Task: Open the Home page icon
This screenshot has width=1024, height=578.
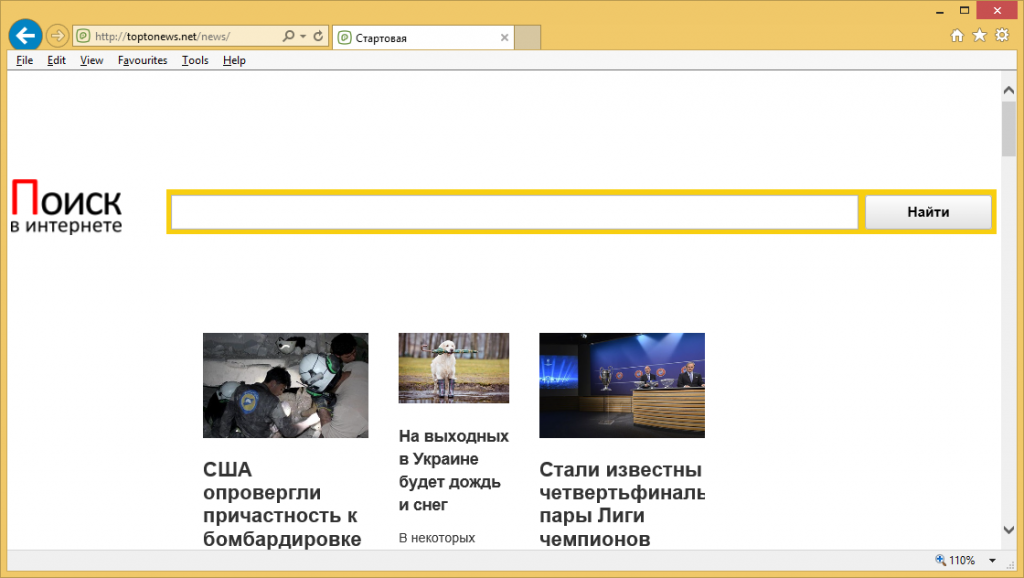Action: [x=957, y=36]
